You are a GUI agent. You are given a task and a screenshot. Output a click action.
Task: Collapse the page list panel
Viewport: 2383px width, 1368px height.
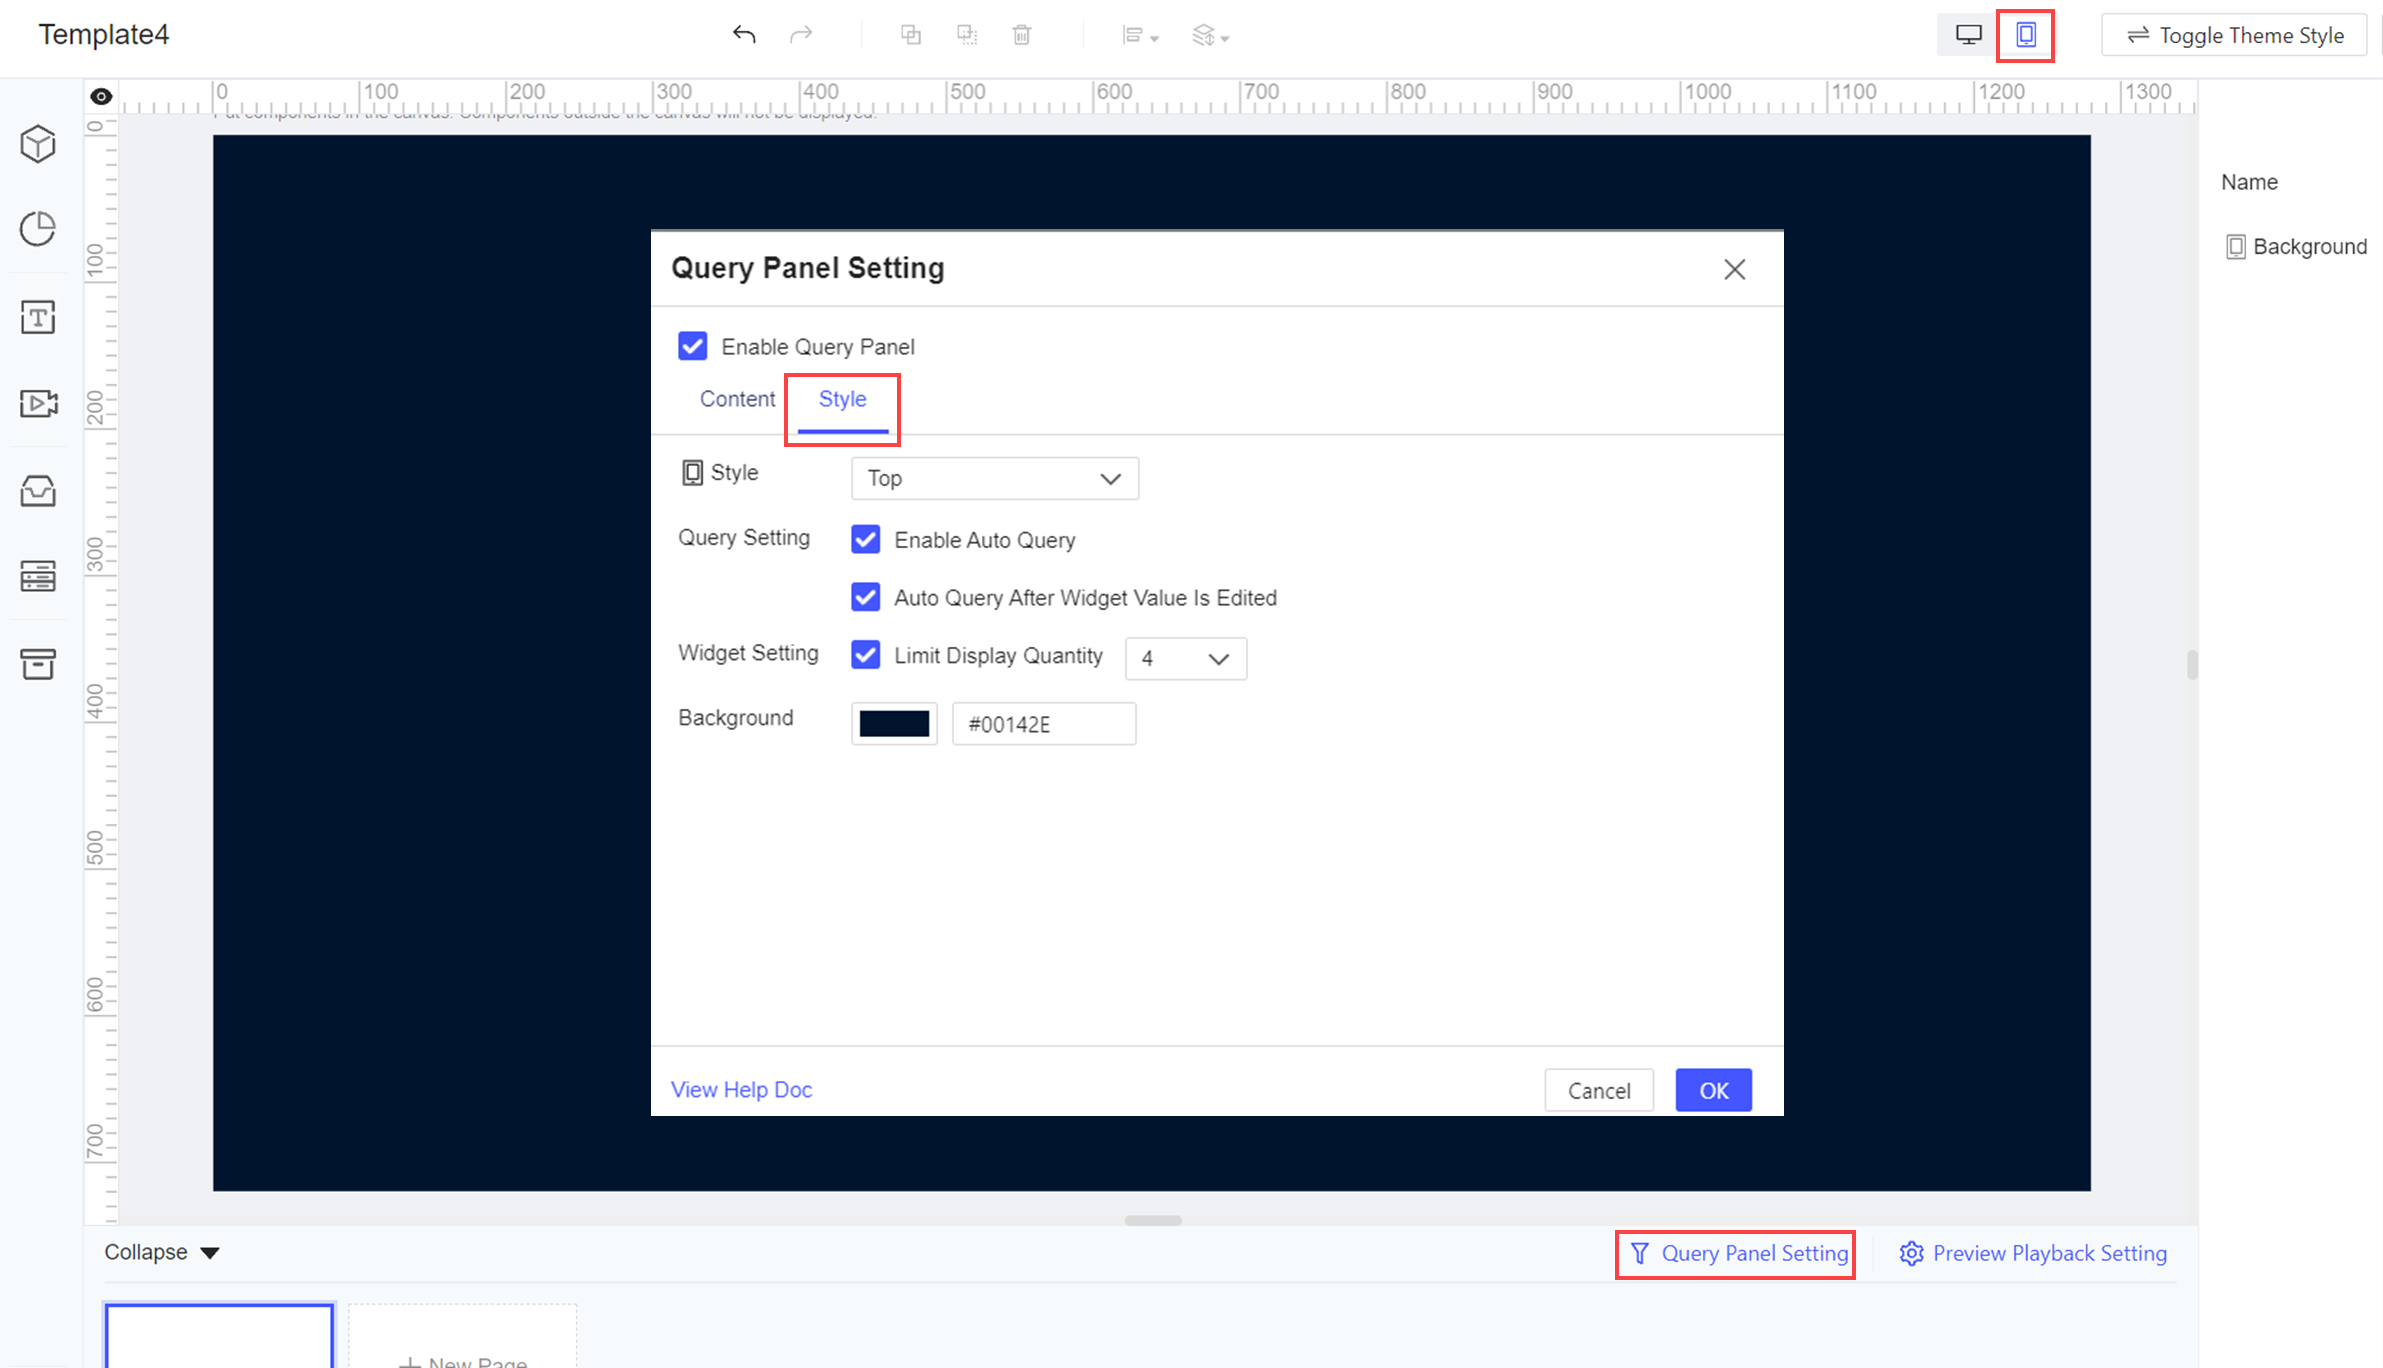coord(162,1253)
